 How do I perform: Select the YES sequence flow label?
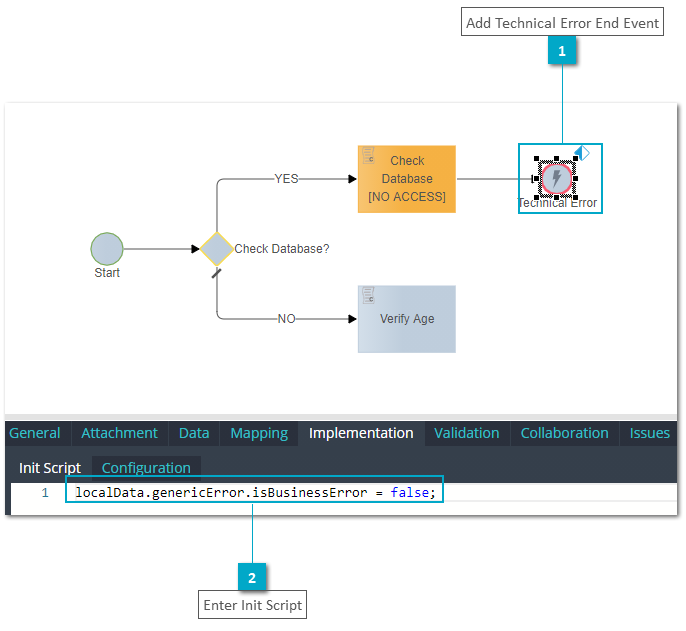287,179
